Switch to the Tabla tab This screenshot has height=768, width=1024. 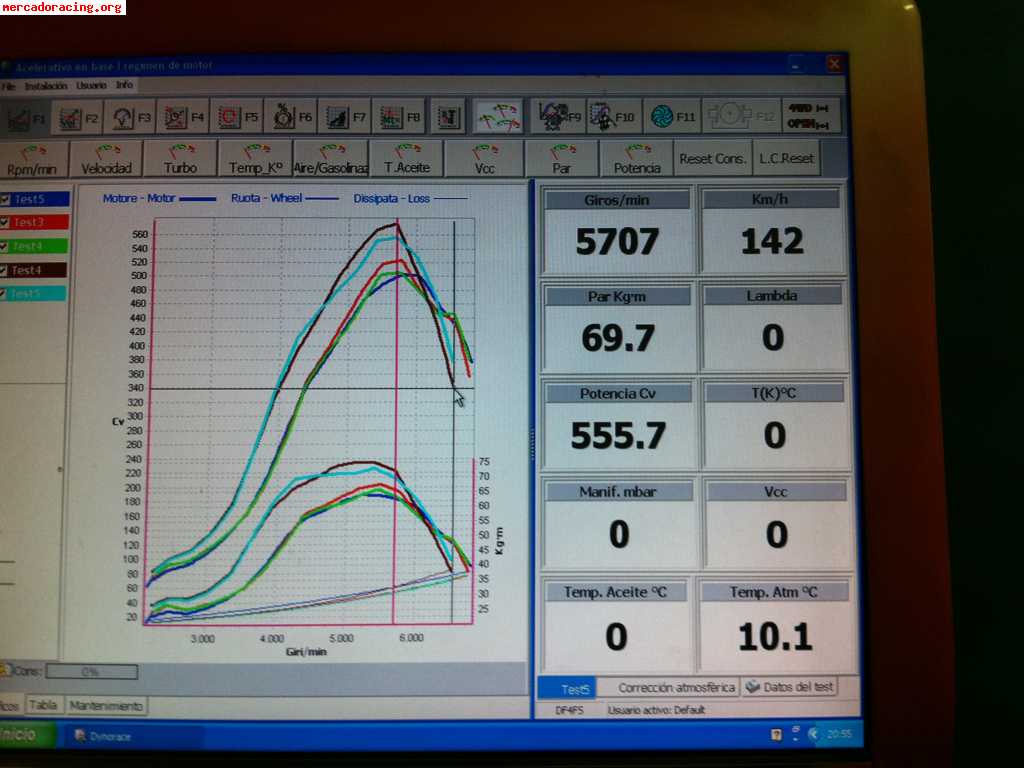pos(43,705)
